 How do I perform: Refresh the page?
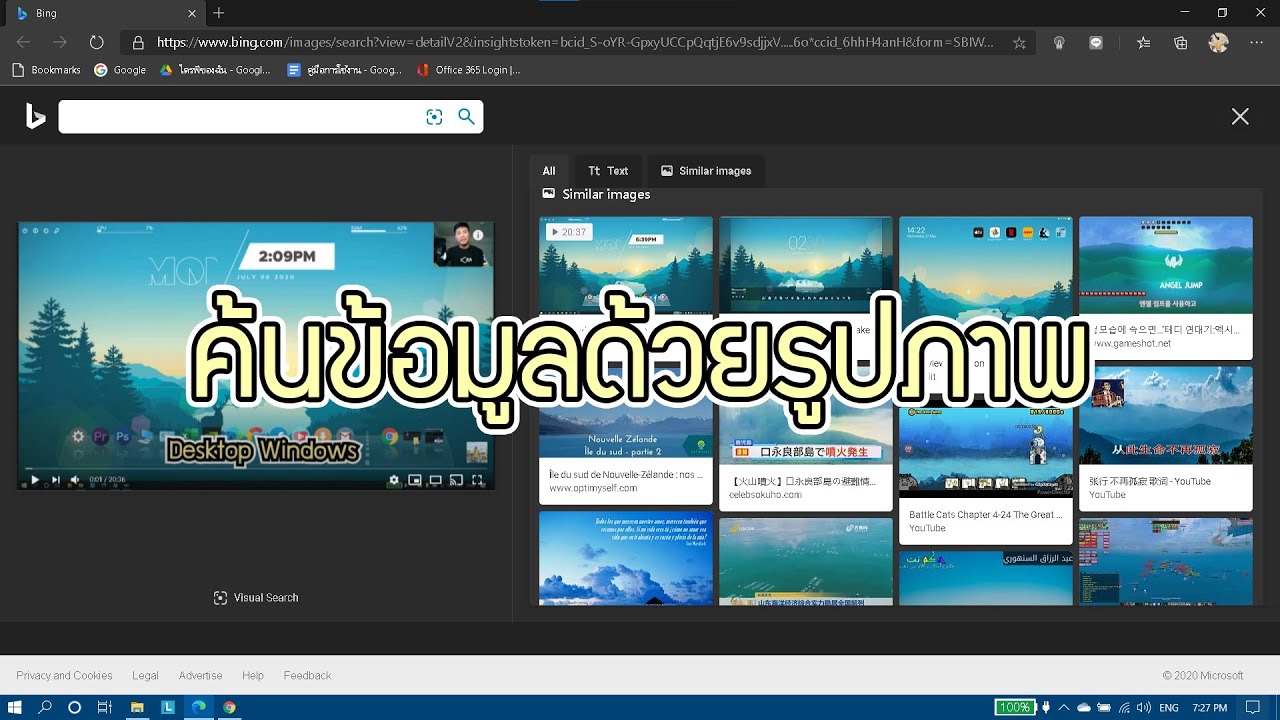point(96,43)
